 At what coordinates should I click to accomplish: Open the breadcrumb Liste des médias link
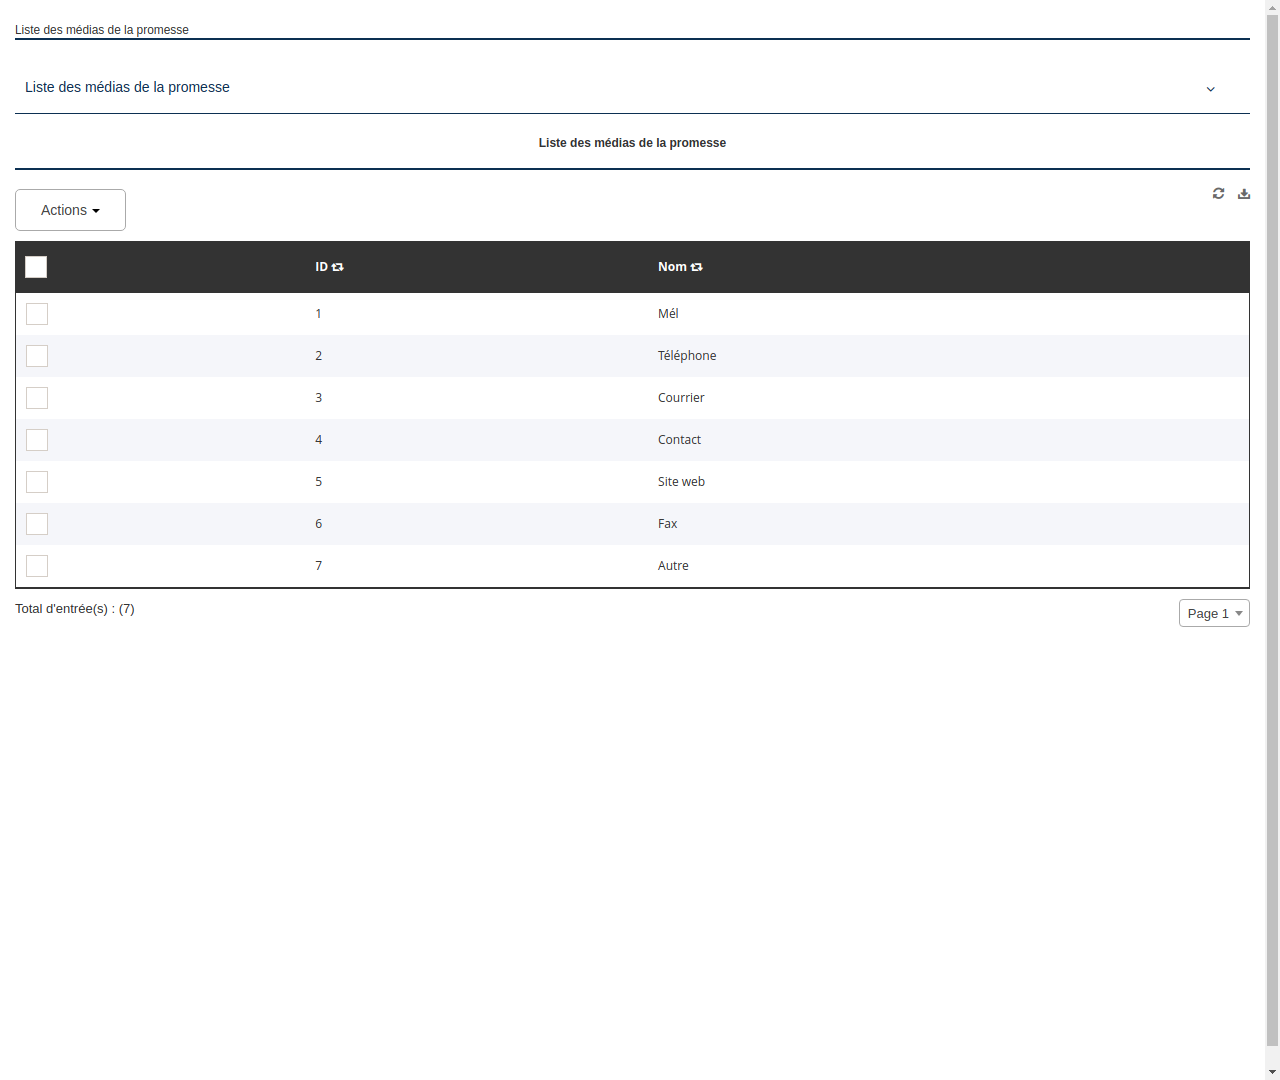pyautogui.click(x=101, y=30)
